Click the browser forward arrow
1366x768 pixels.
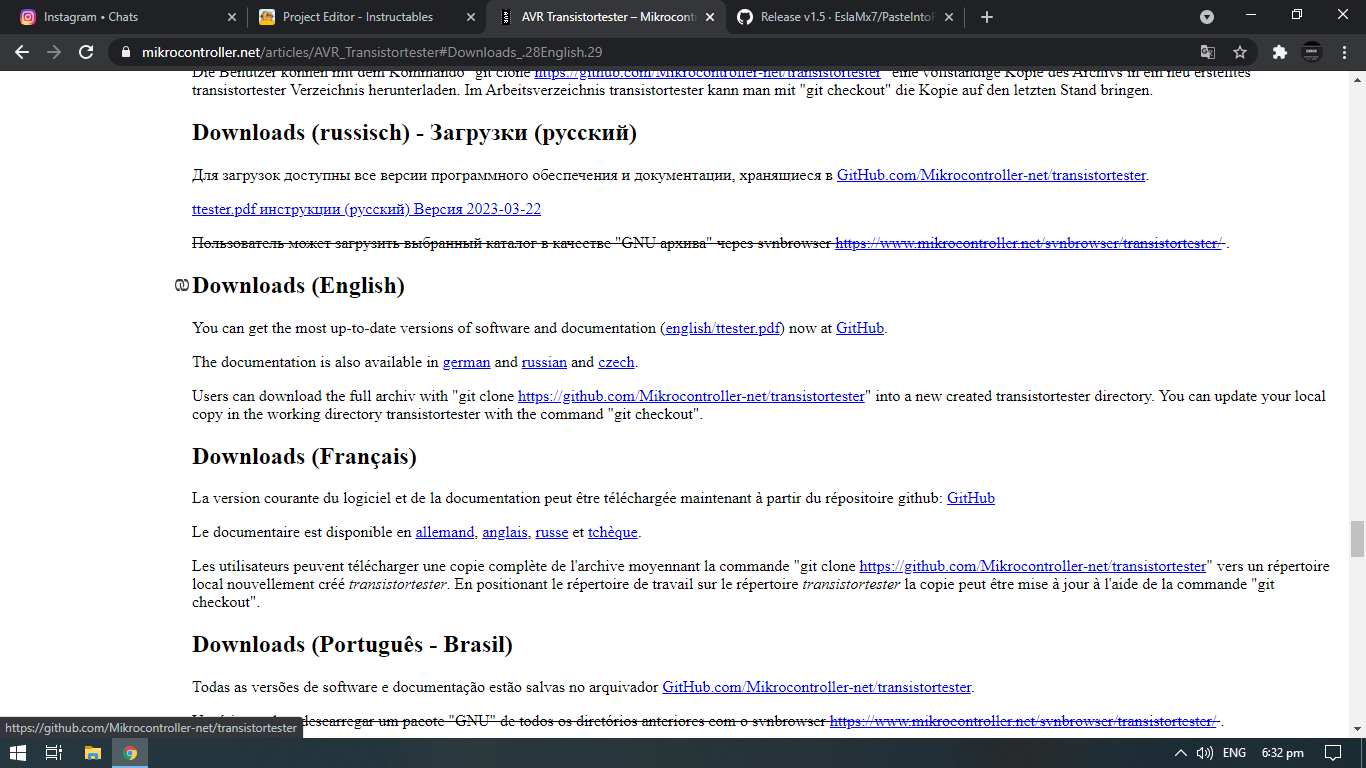coord(54,52)
